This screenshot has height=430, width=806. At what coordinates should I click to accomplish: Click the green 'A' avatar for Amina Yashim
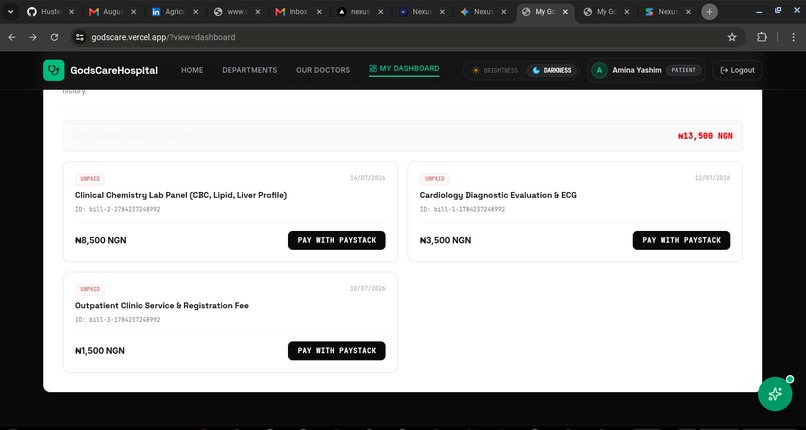pyautogui.click(x=599, y=70)
